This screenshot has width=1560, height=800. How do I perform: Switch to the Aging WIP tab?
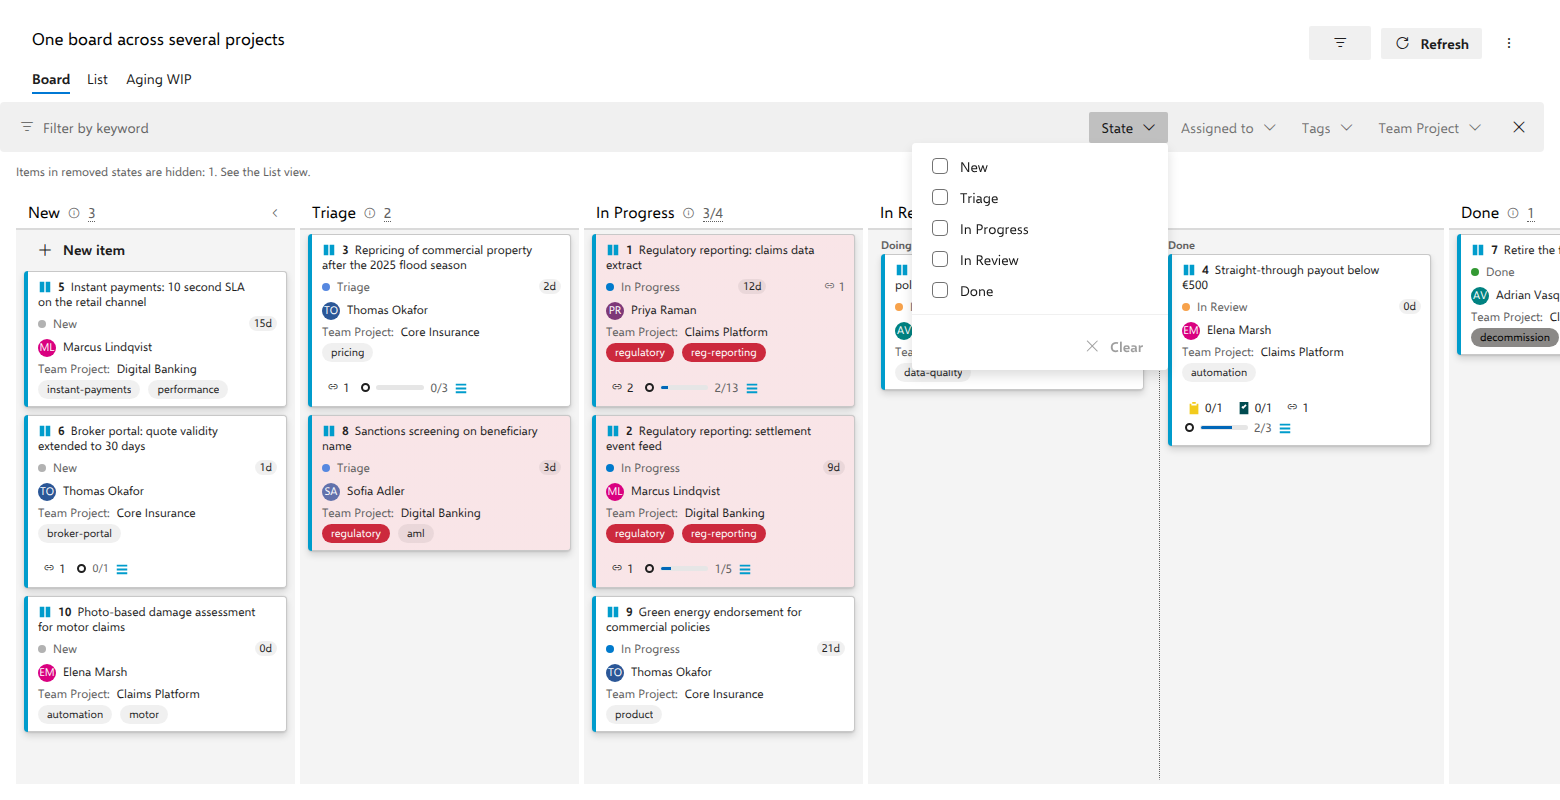coord(159,80)
